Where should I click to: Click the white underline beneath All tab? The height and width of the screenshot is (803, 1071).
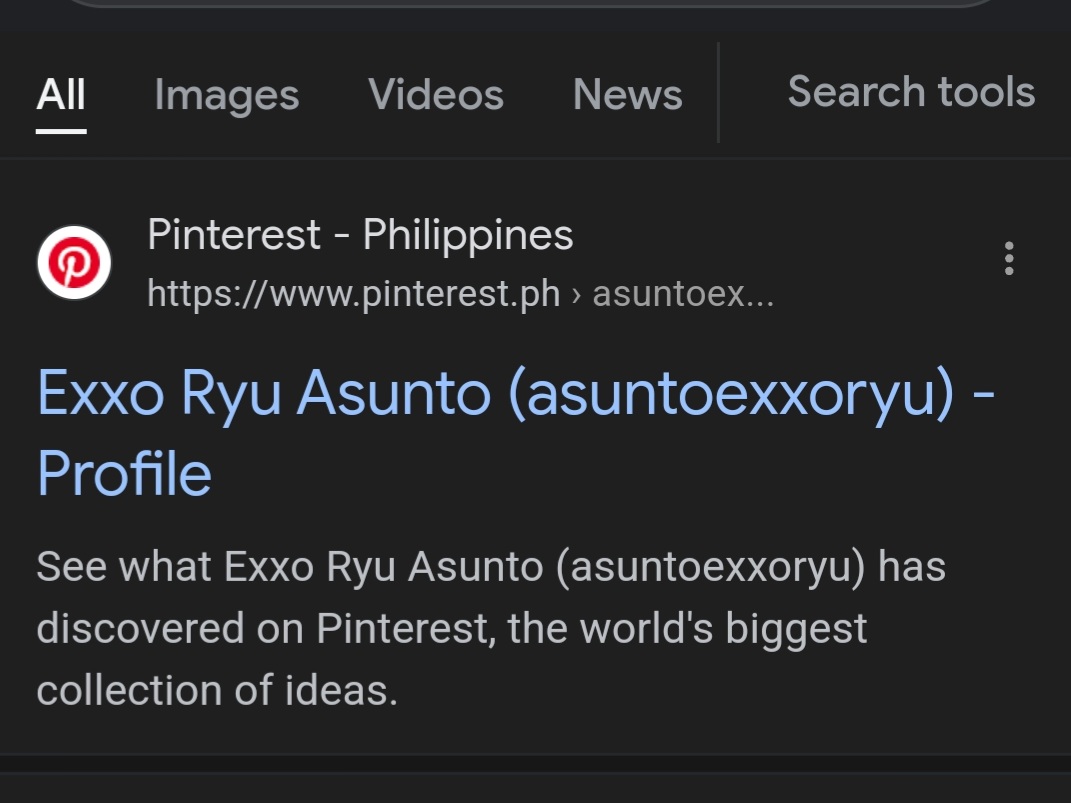pos(61,131)
